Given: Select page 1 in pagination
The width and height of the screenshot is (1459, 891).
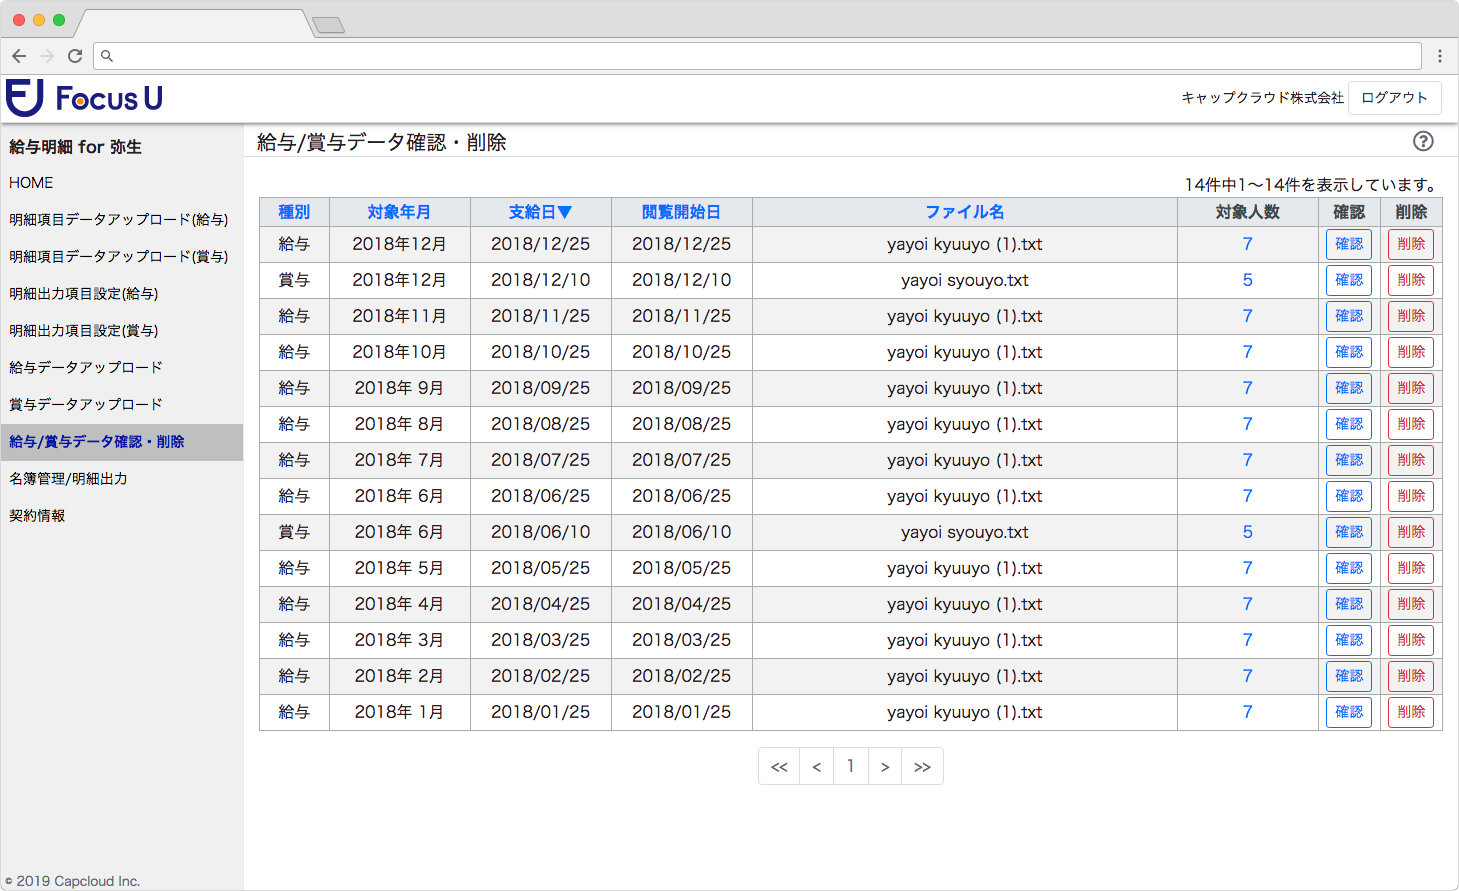Looking at the screenshot, I should [x=851, y=767].
